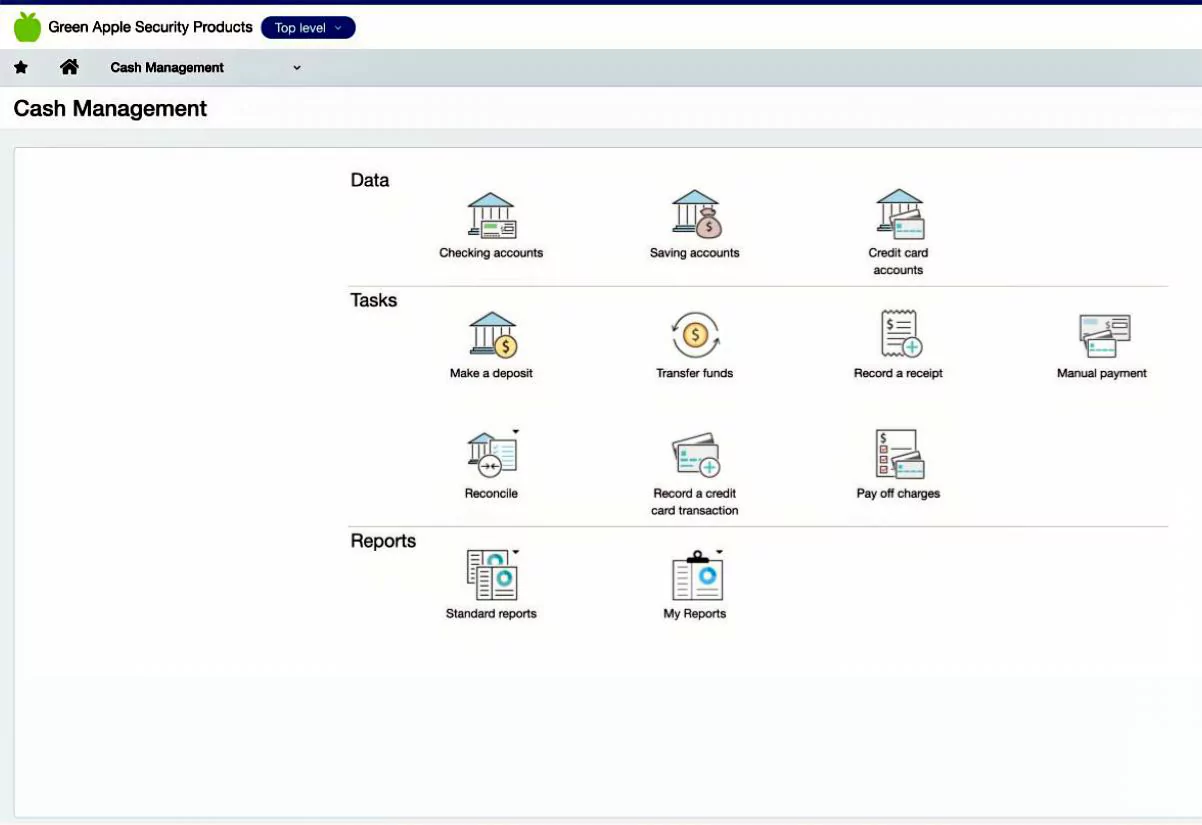Click the Make a deposit icon
Image resolution: width=1202 pixels, height=825 pixels.
491,336
